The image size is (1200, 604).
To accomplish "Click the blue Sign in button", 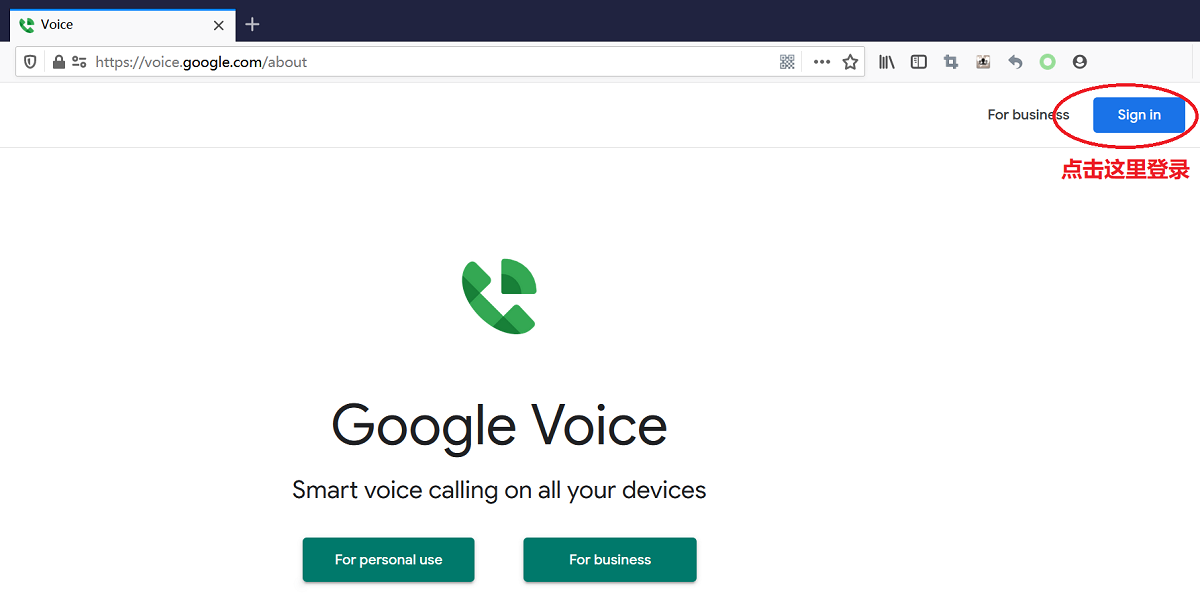I will point(1139,115).
